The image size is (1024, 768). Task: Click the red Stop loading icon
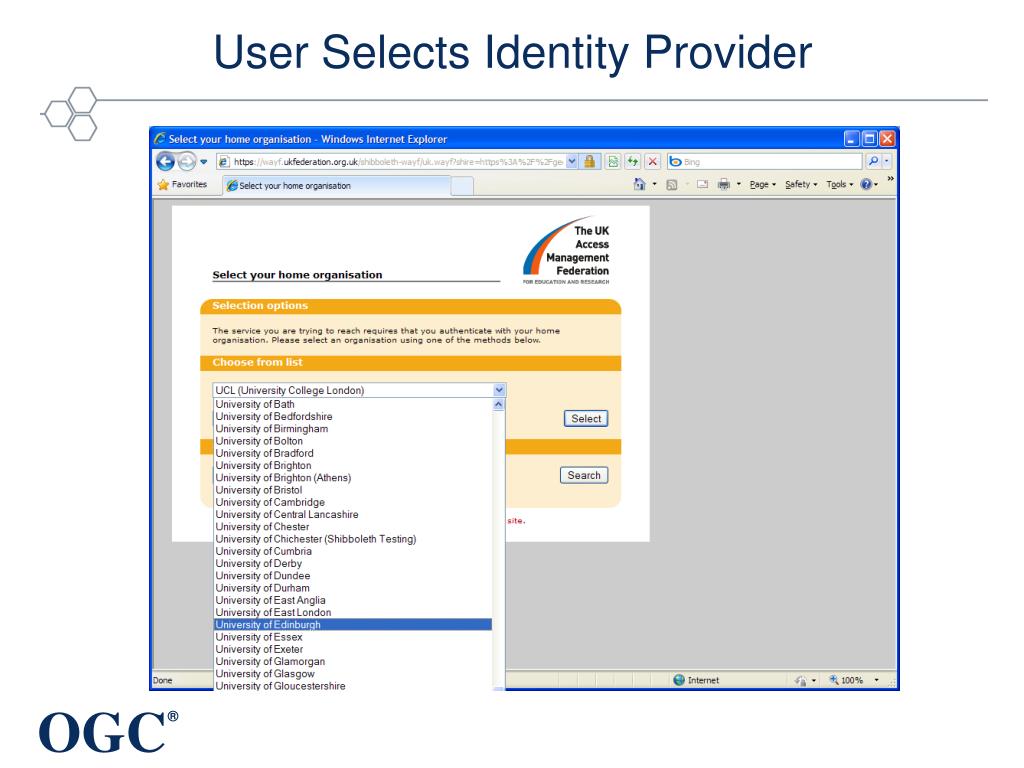tap(652, 161)
